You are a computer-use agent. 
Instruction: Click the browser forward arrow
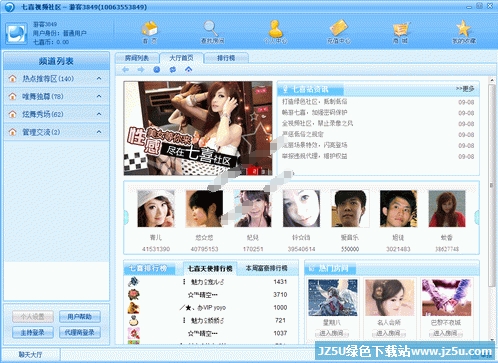coord(141,69)
